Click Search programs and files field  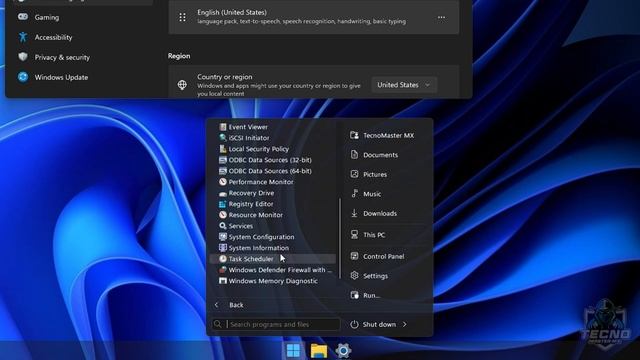[x=276, y=324]
